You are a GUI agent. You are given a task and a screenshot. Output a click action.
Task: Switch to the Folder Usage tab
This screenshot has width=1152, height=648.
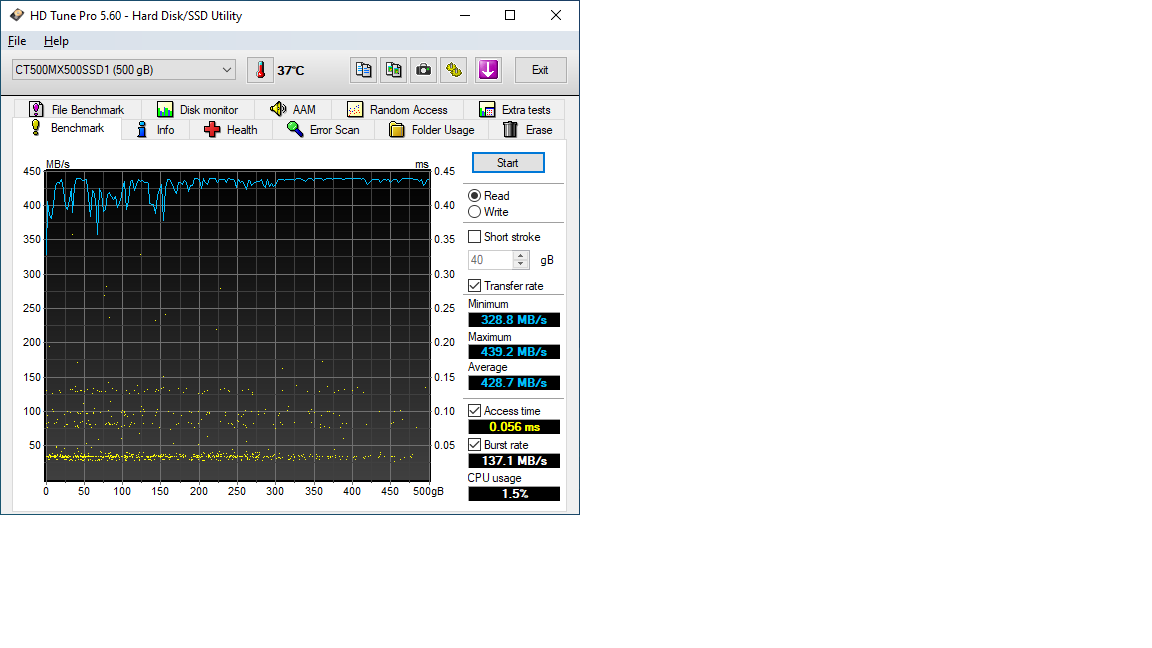(x=432, y=130)
